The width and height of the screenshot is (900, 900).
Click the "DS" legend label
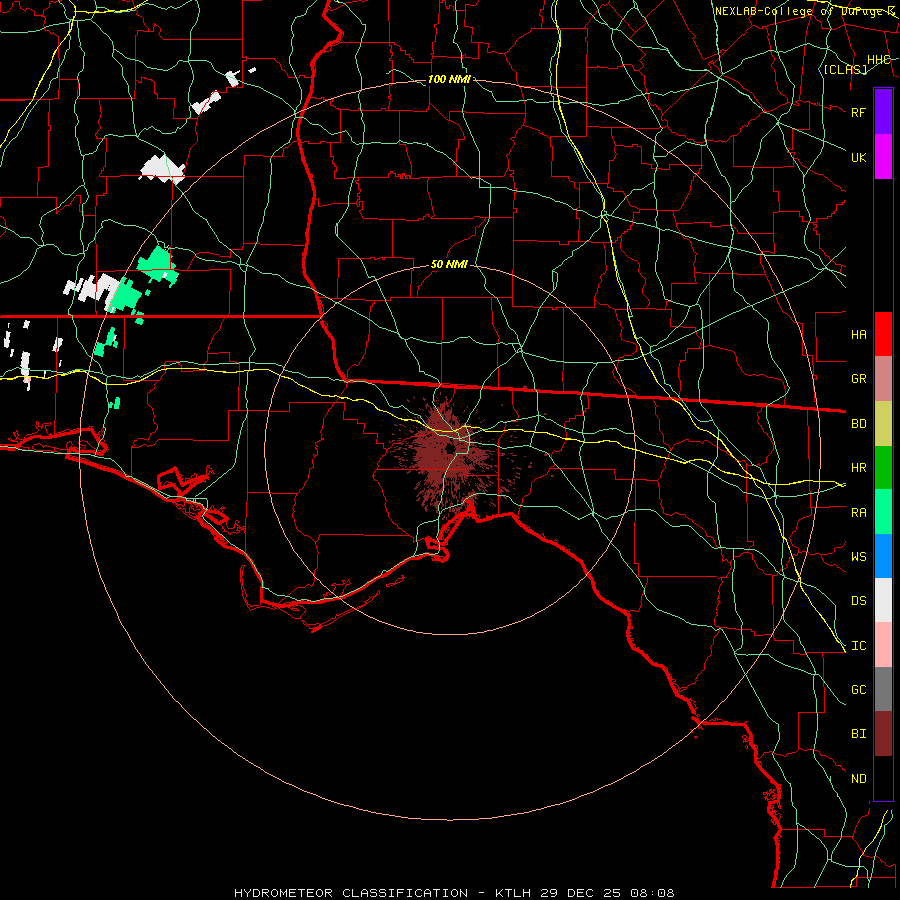(x=859, y=601)
